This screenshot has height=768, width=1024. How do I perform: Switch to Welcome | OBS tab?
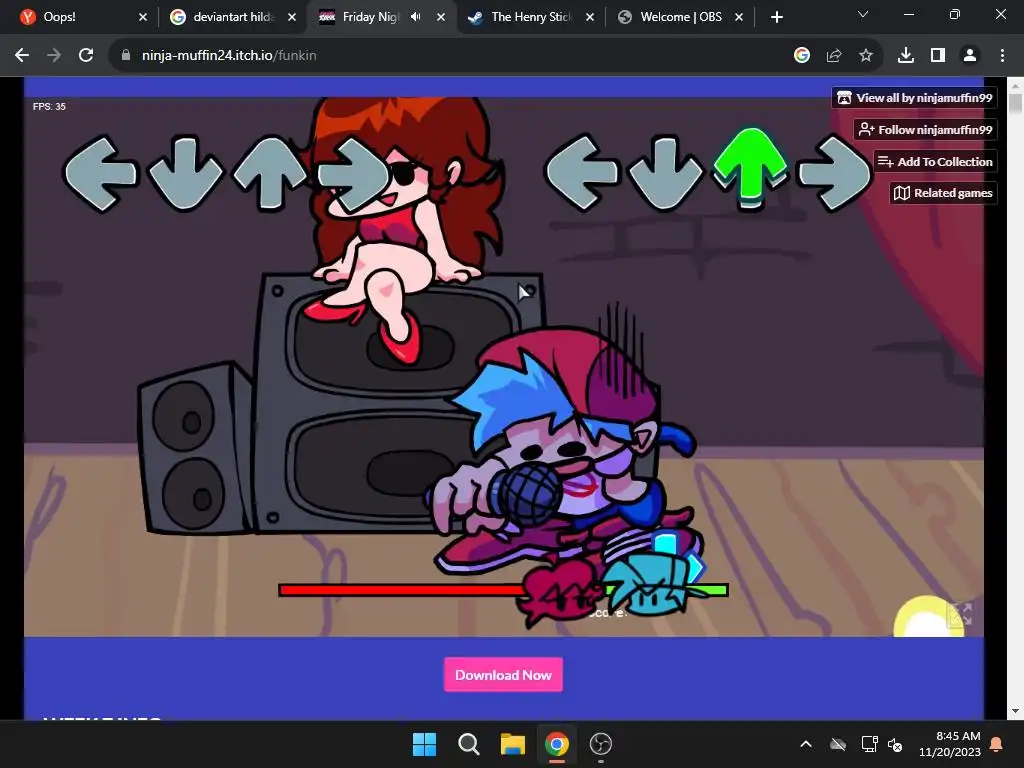coord(679,17)
